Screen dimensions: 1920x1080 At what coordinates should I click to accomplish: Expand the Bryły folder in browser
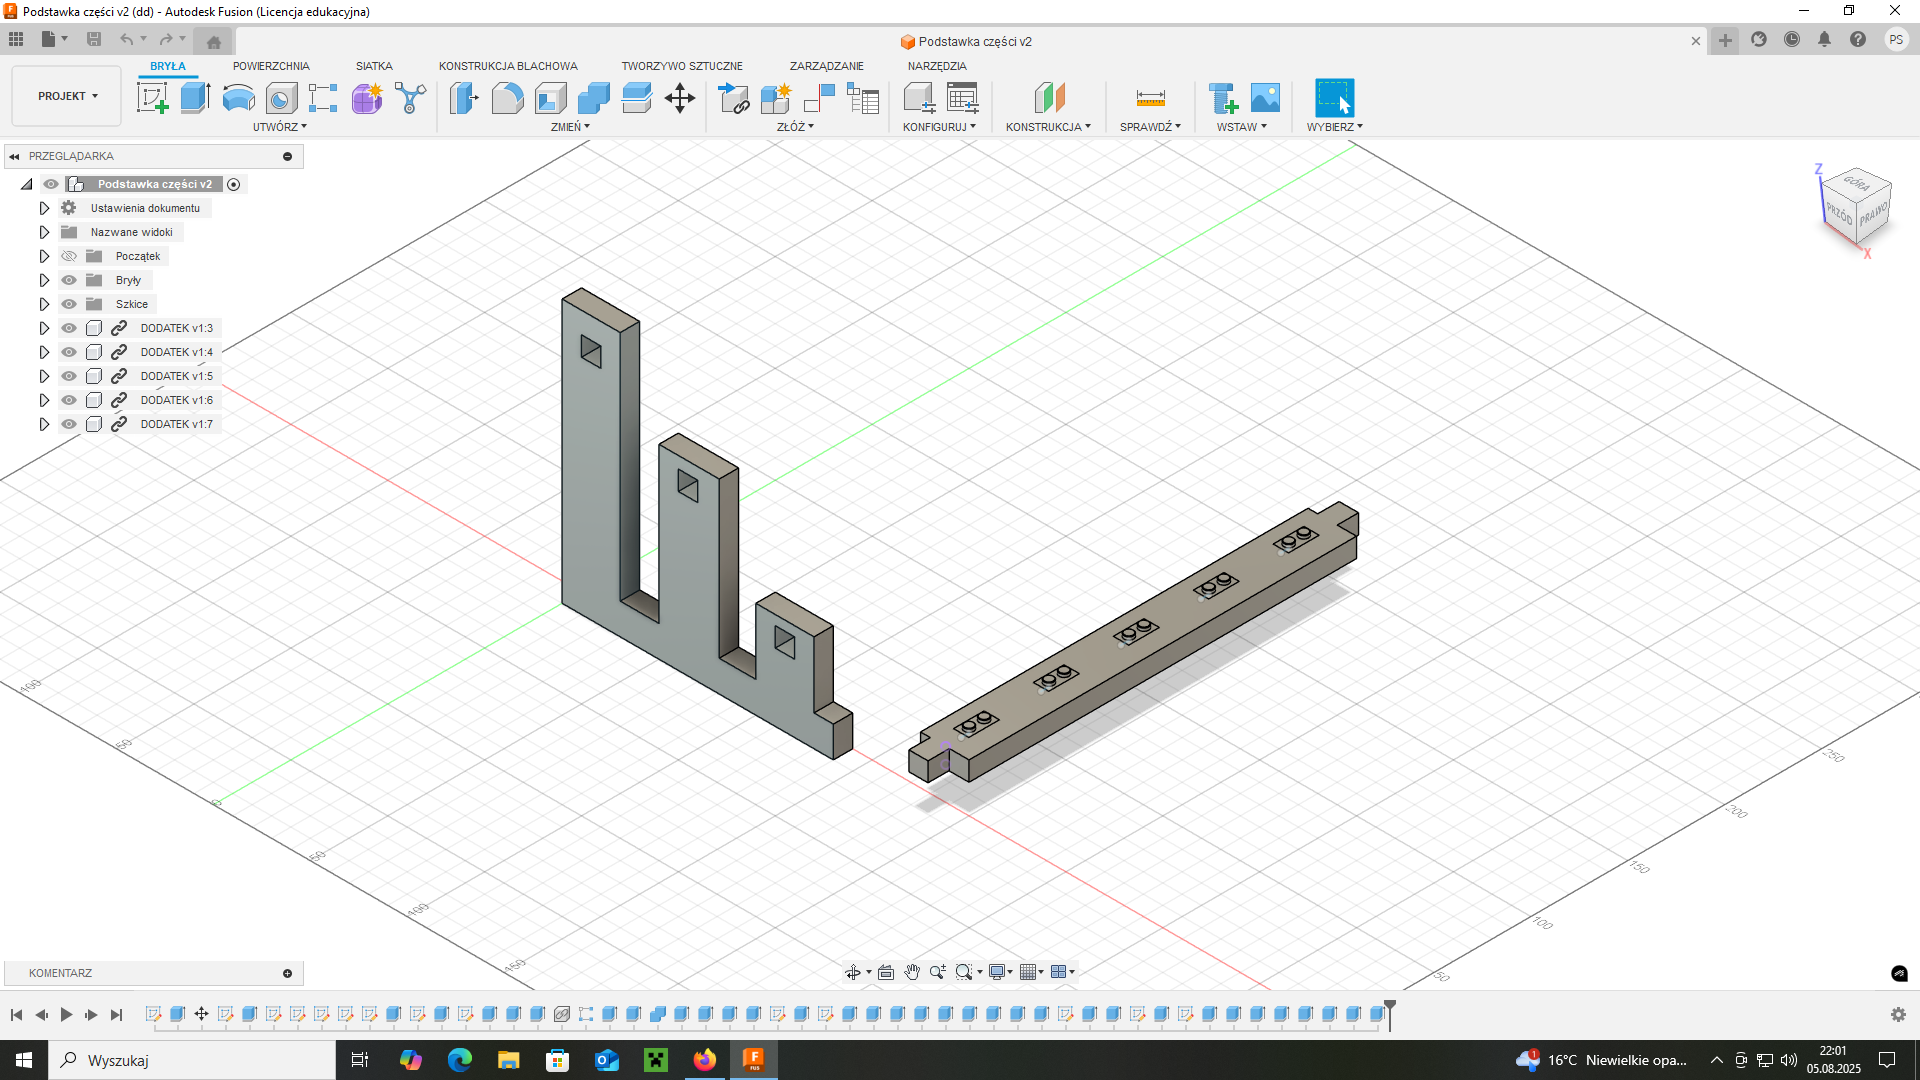tap(44, 280)
